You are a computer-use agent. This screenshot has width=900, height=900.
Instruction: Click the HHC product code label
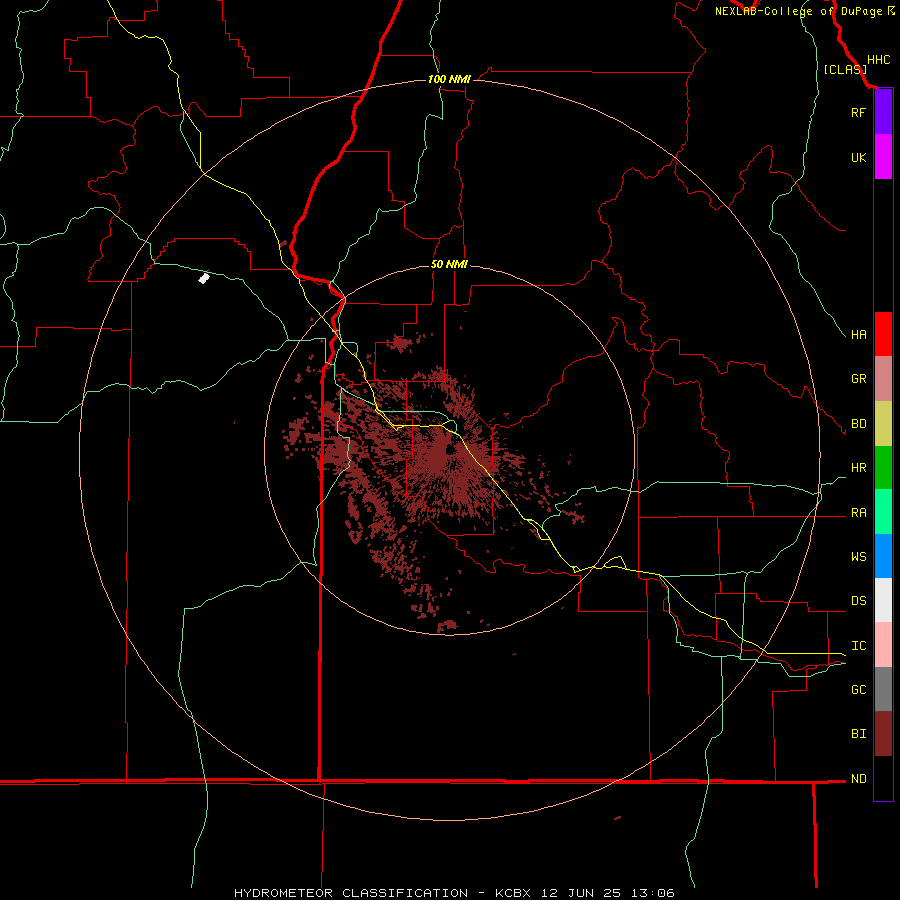(x=879, y=60)
